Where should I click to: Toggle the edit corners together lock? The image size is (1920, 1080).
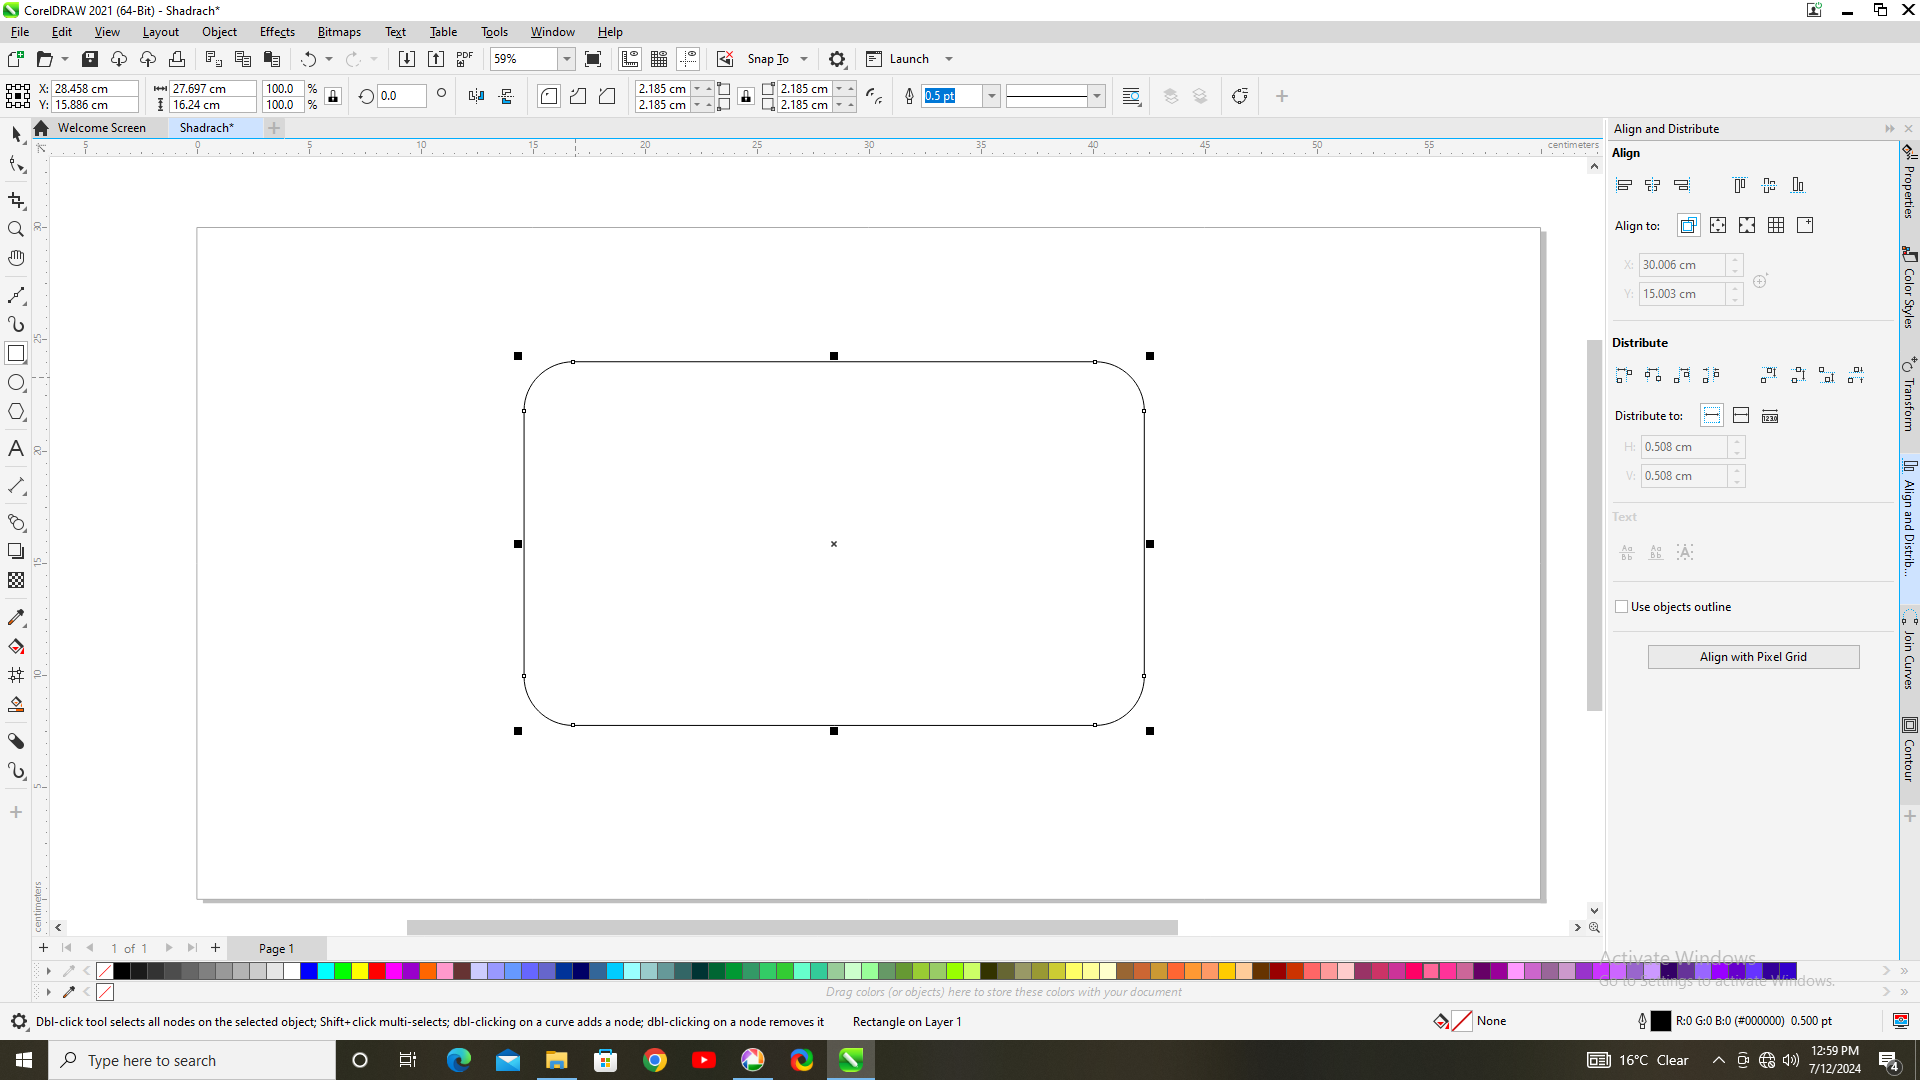click(x=746, y=96)
